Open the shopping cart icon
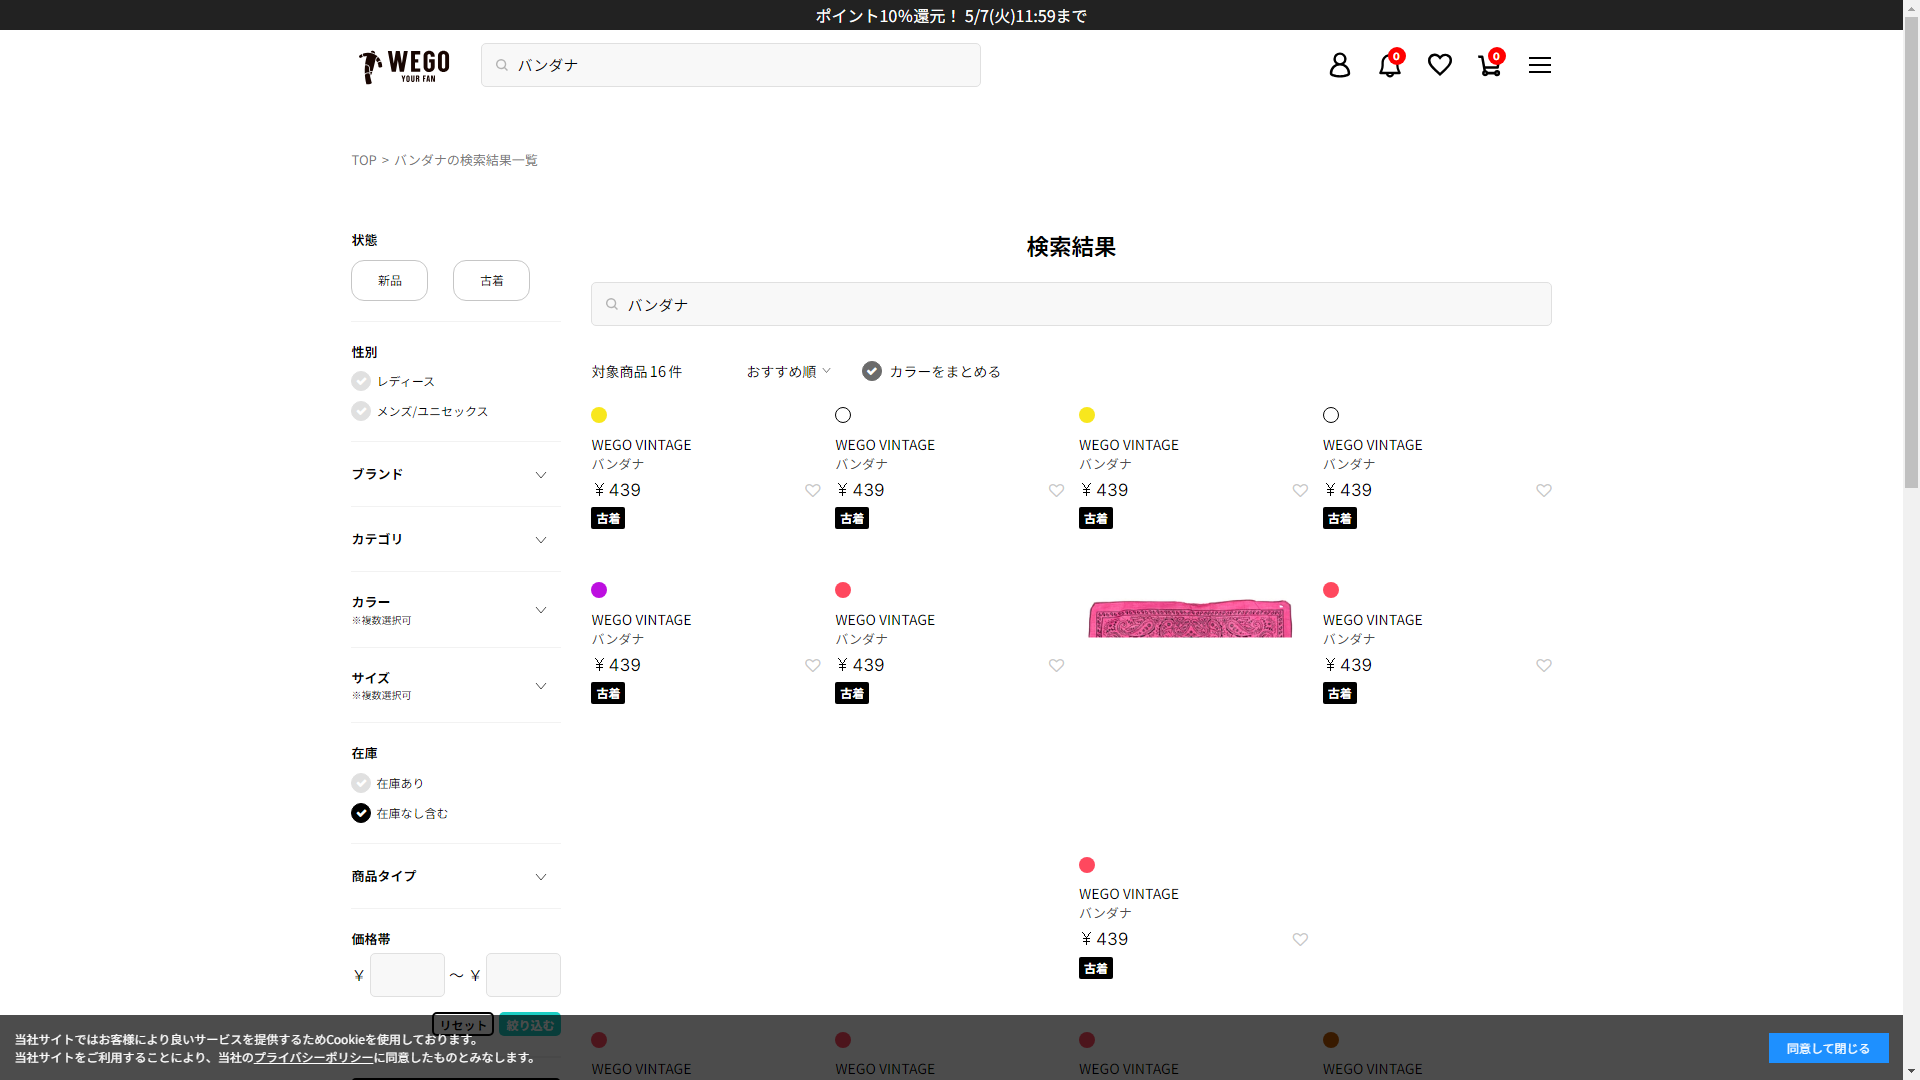Screen dimensions: 1920x1080 (1489, 65)
